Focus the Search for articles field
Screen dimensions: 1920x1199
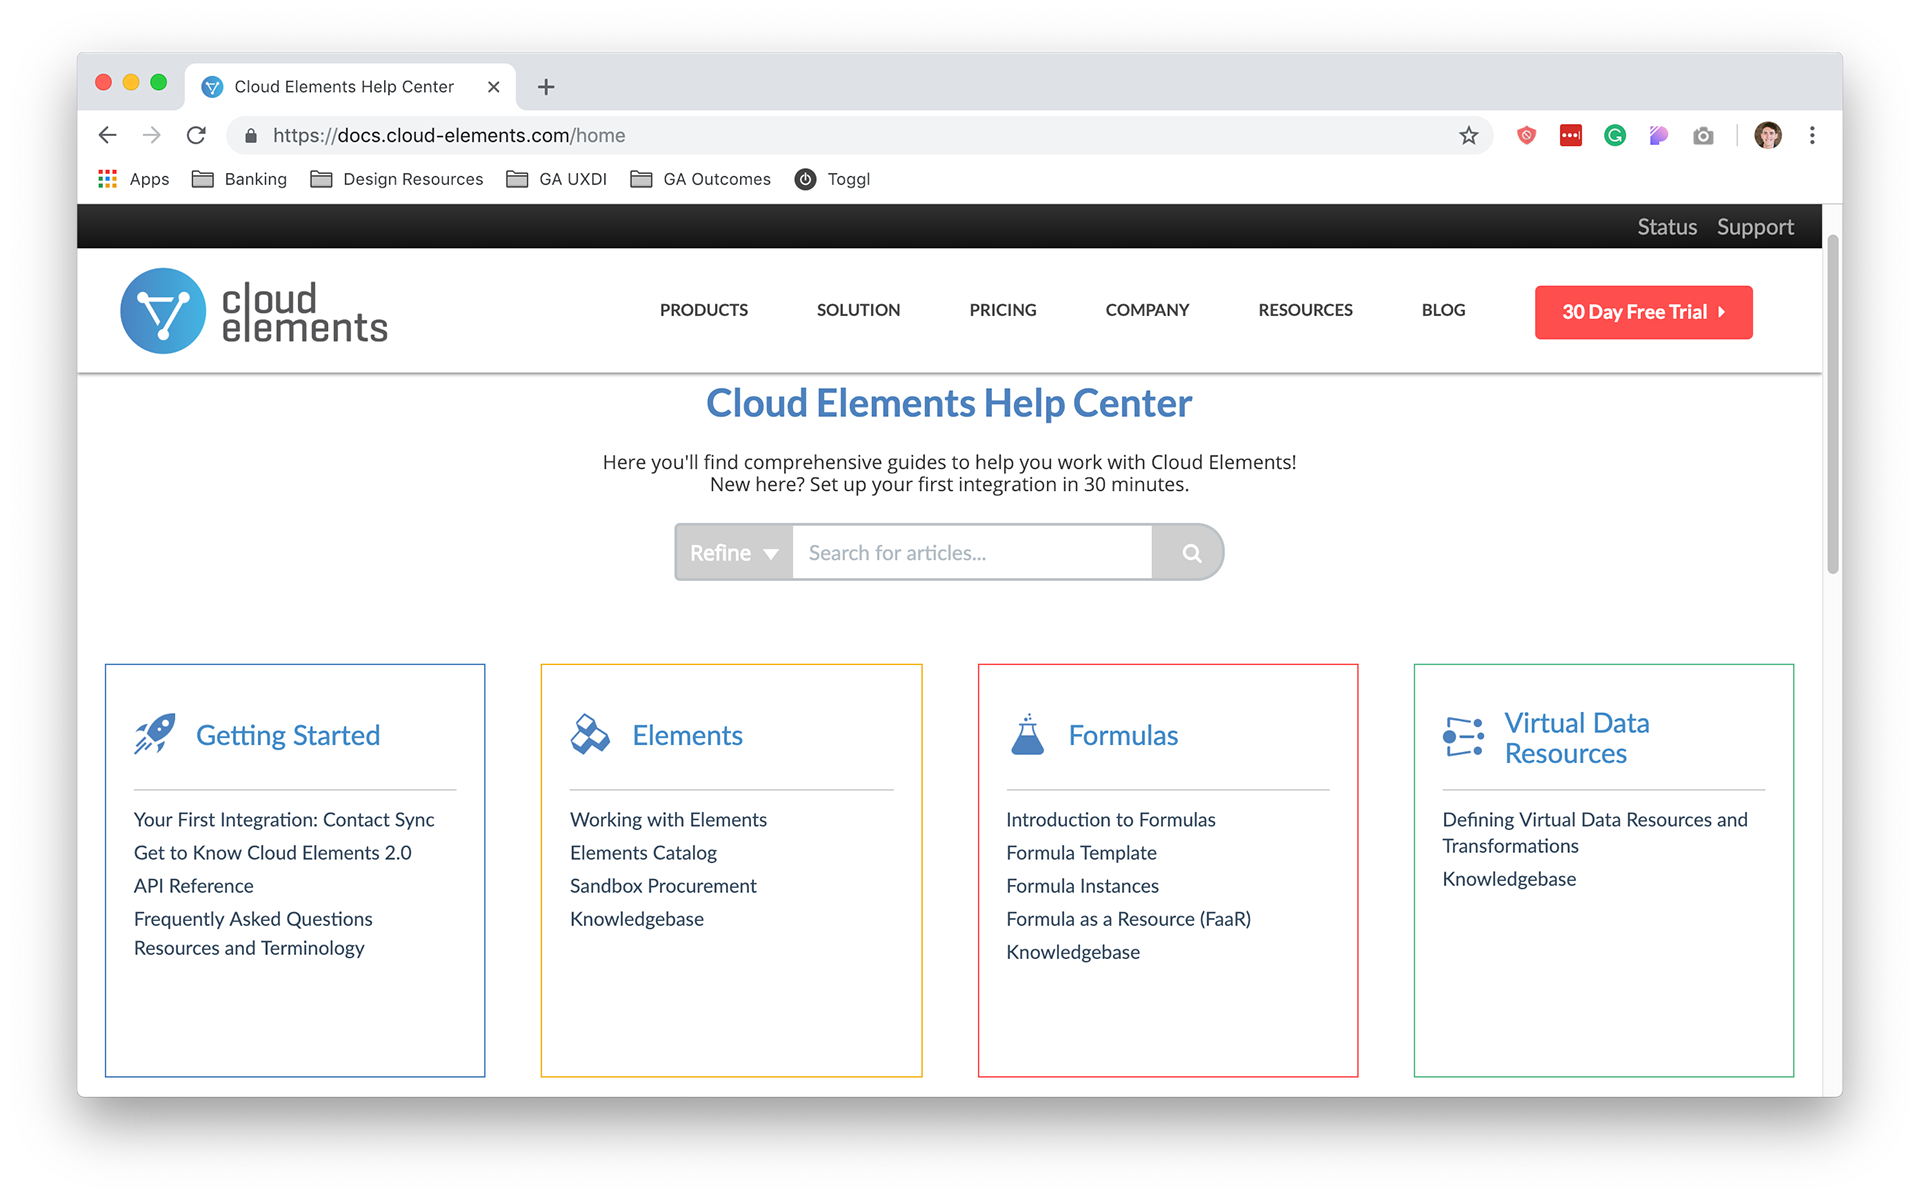[x=971, y=553]
